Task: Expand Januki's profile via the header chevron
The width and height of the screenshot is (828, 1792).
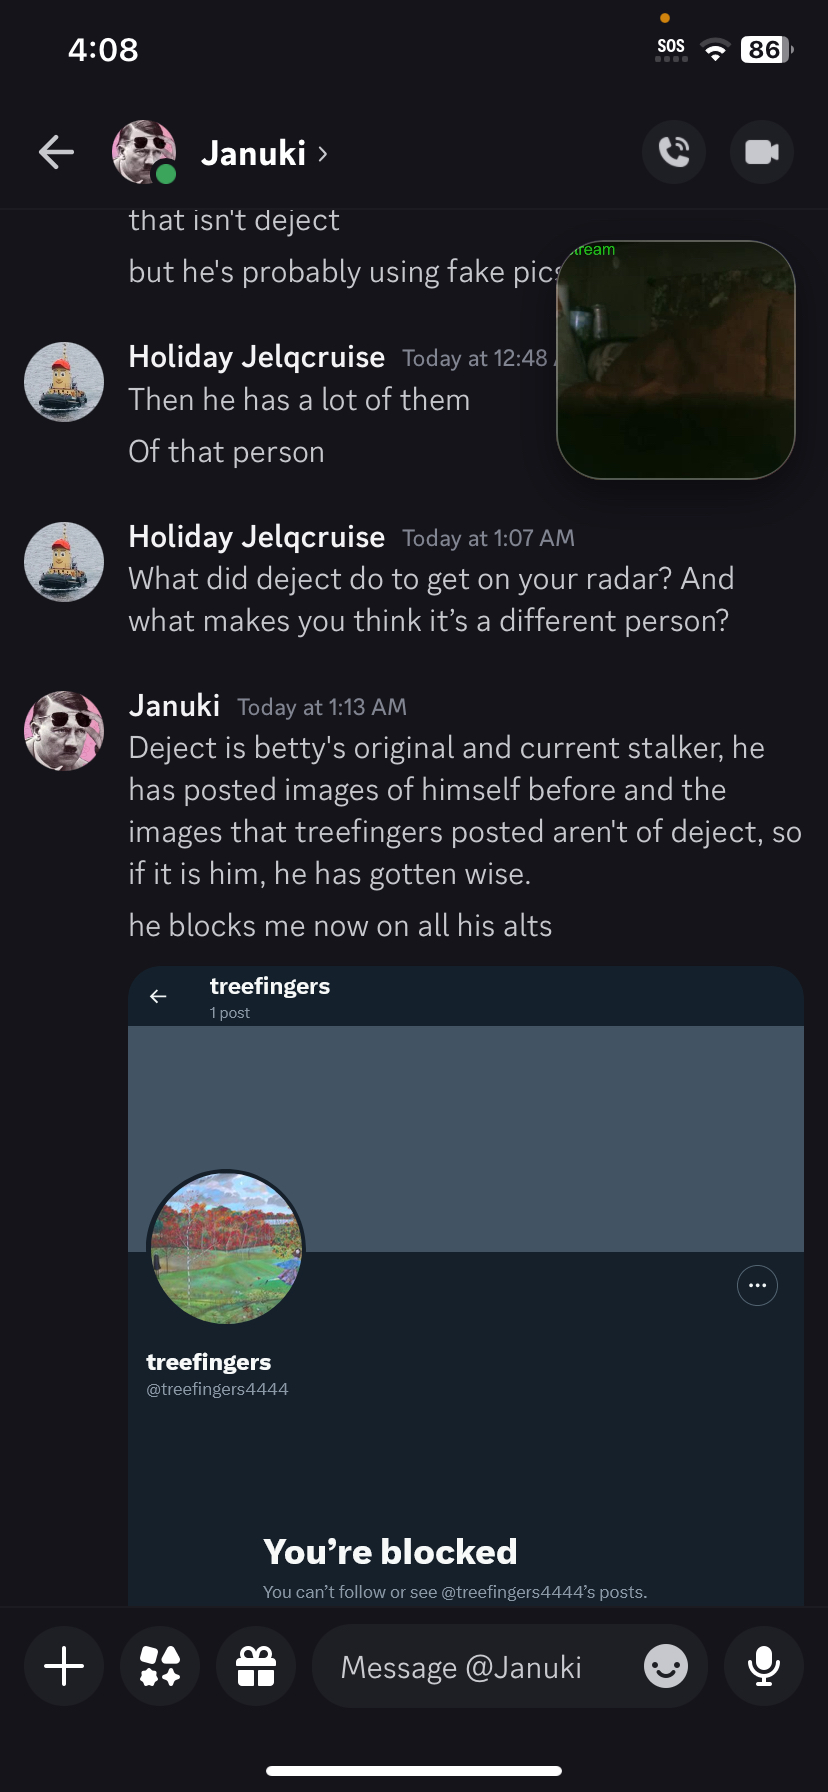Action: pyautogui.click(x=322, y=153)
